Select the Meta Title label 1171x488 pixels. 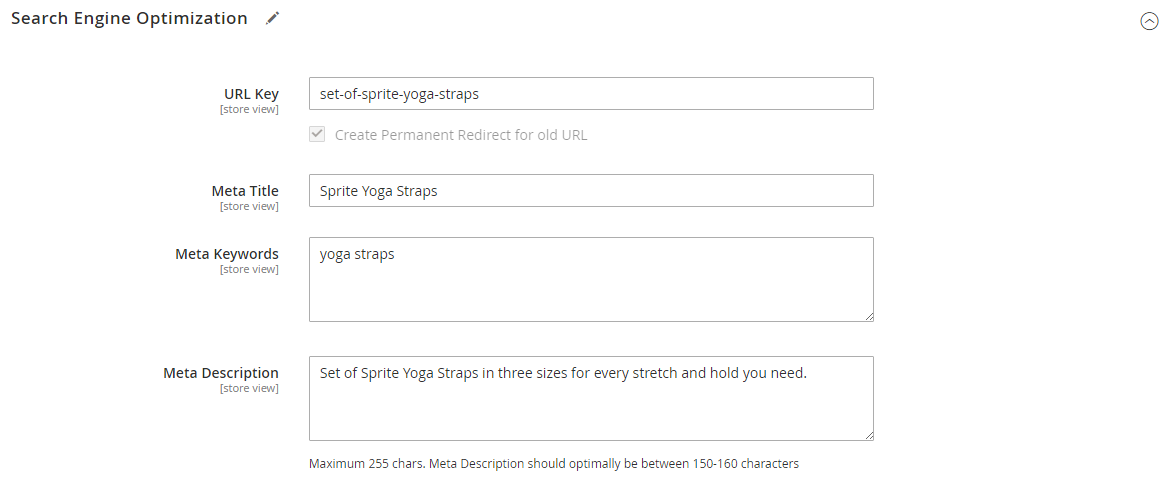[x=245, y=191]
